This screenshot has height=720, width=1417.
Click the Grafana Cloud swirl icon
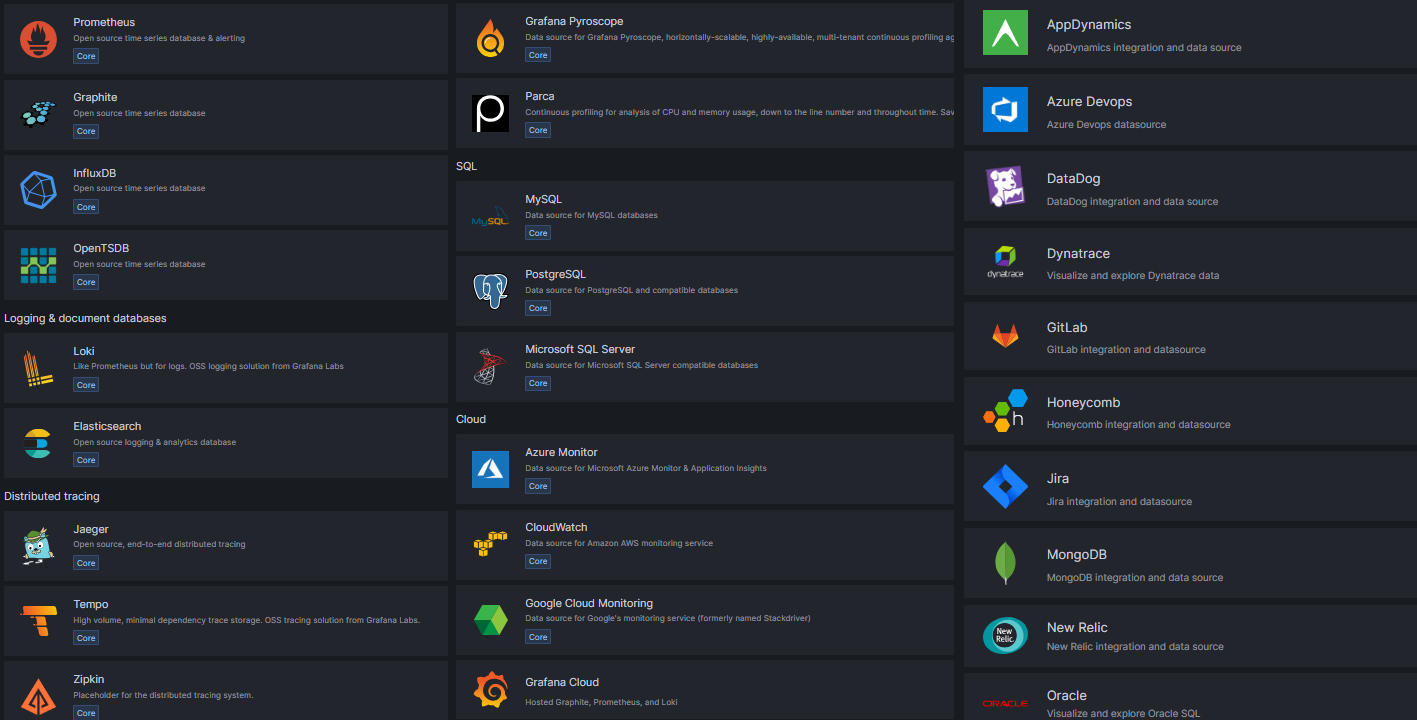(x=490, y=691)
